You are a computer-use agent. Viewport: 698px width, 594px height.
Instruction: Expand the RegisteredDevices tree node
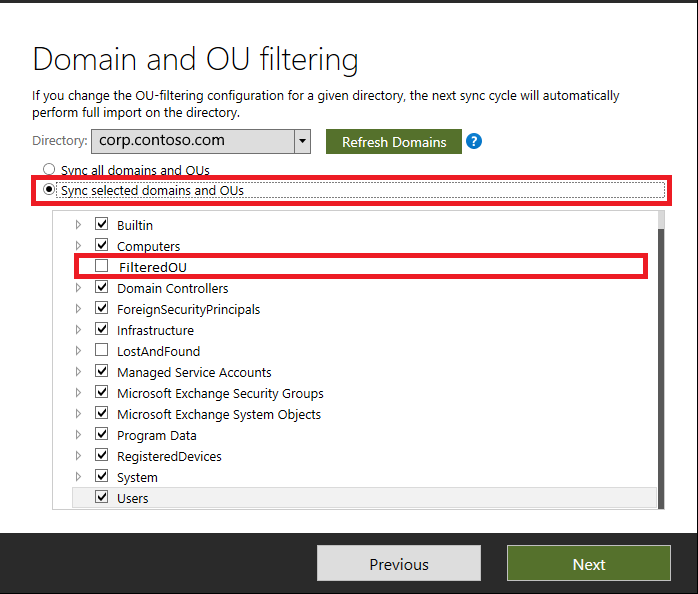(x=78, y=456)
